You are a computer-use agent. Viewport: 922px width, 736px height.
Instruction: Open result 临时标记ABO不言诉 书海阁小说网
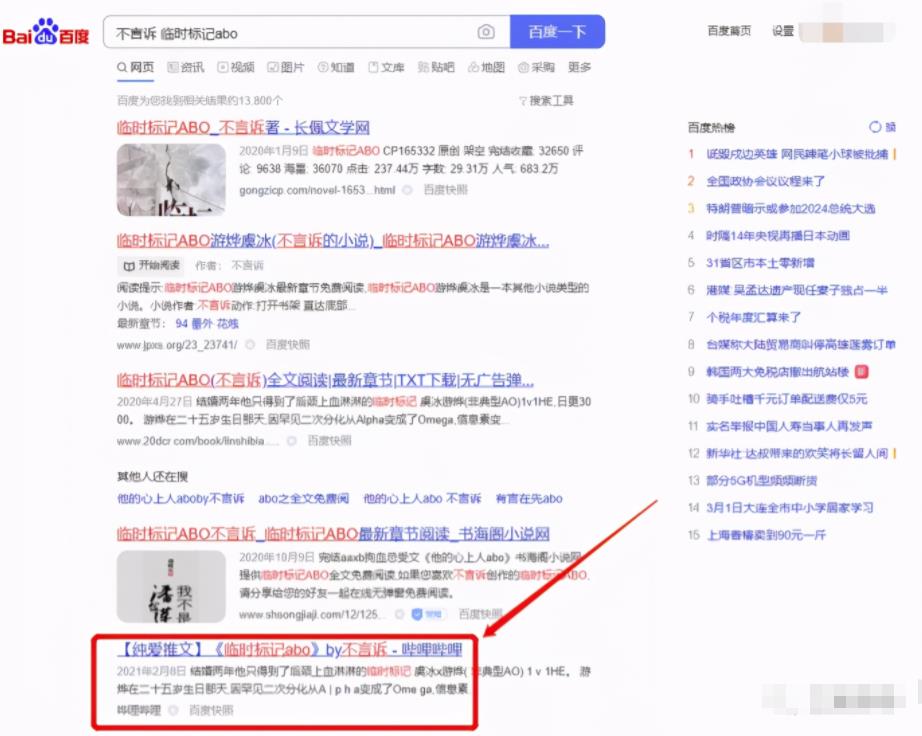333,534
